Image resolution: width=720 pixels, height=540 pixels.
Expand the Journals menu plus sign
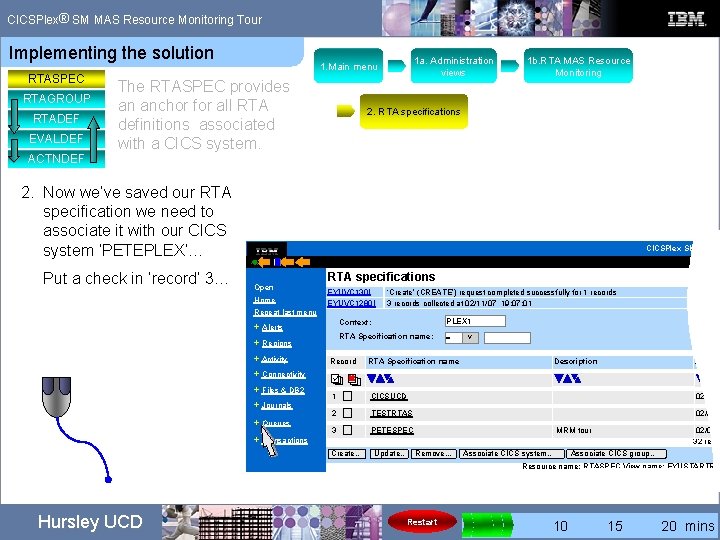tap(257, 405)
